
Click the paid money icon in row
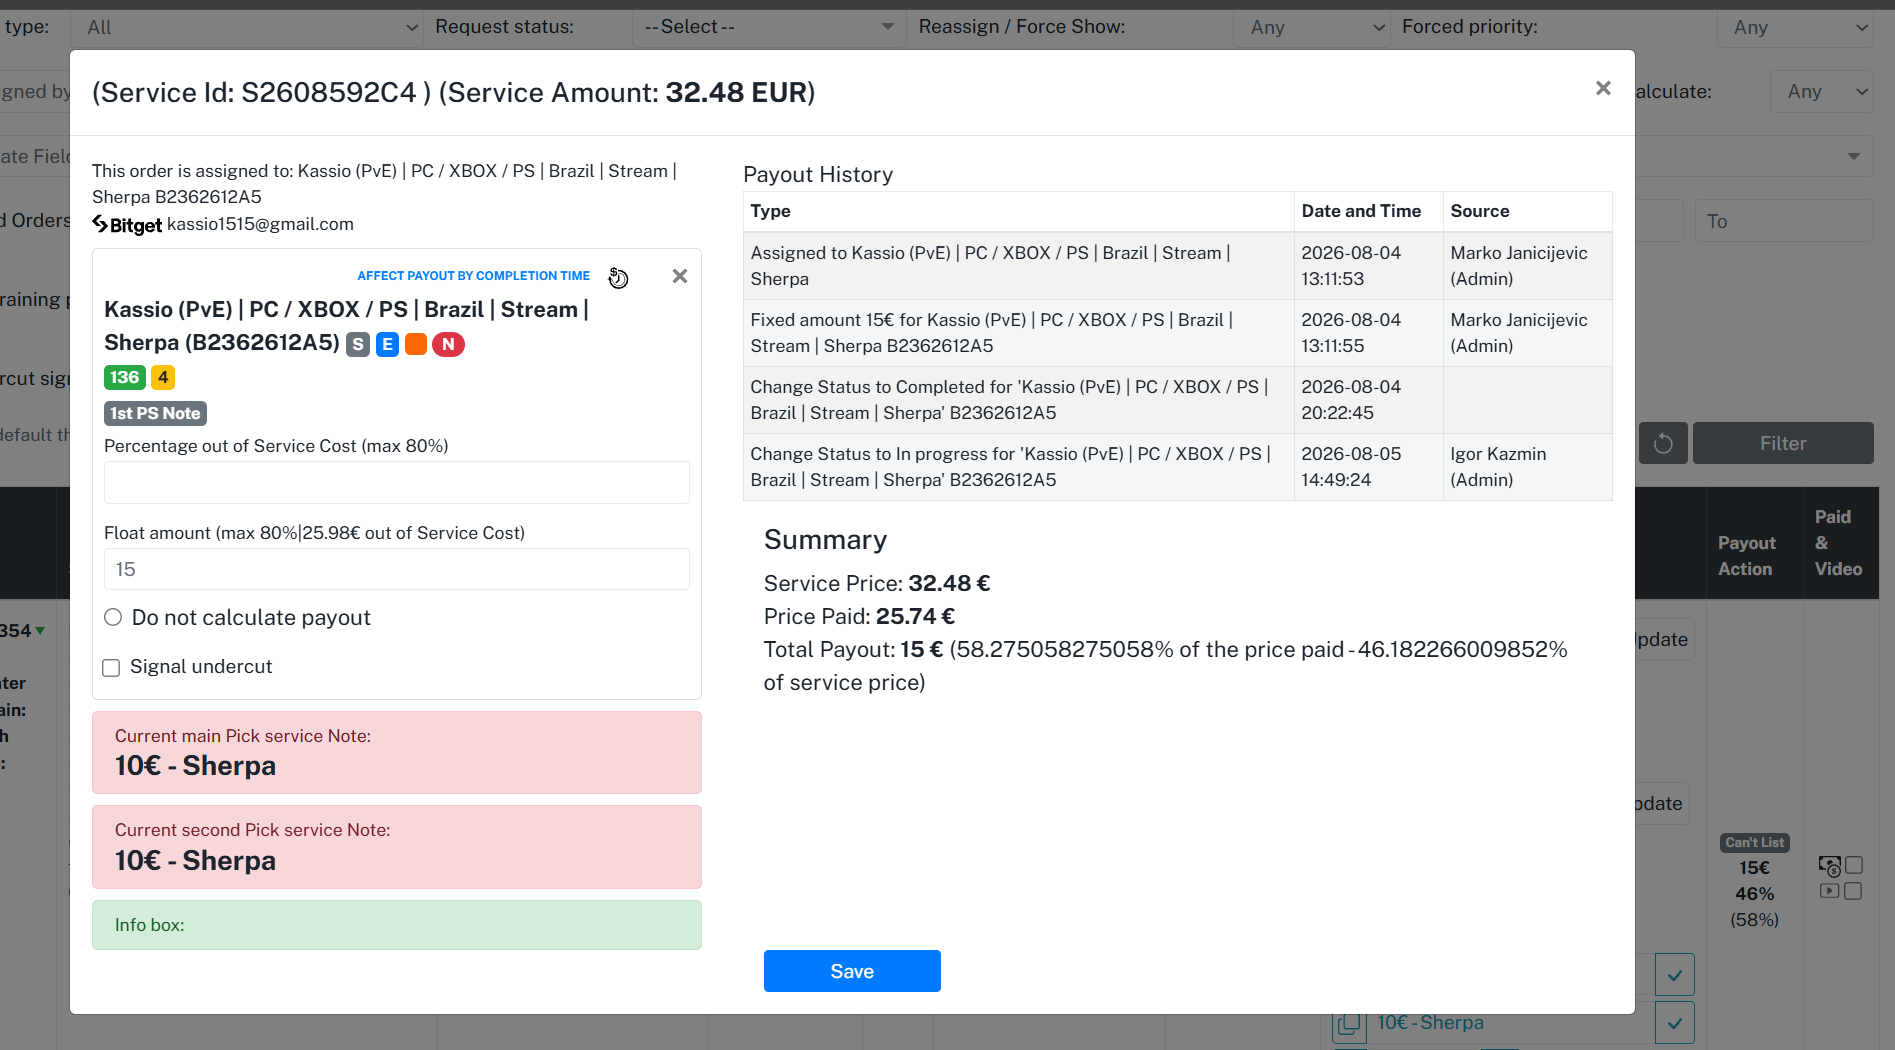click(1829, 866)
